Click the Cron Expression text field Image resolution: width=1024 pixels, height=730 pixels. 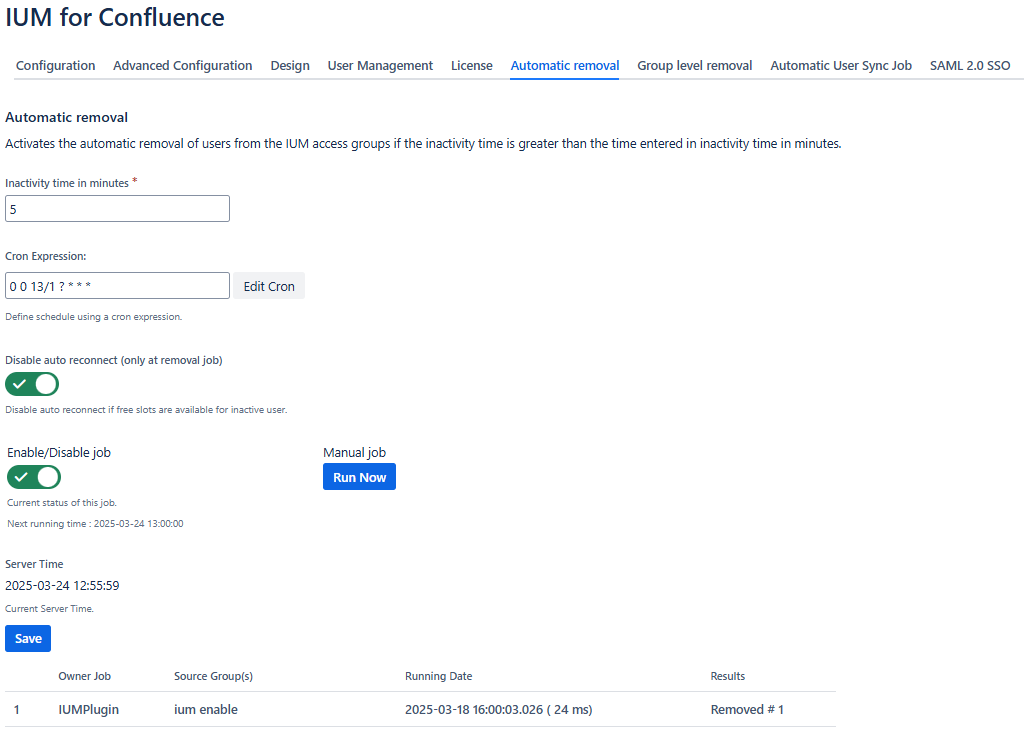(x=117, y=286)
